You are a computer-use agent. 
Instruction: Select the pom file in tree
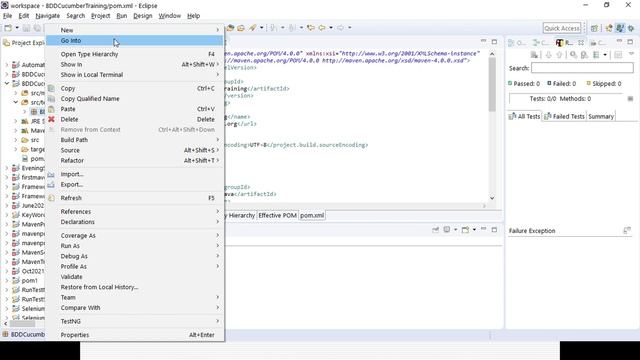point(33,159)
